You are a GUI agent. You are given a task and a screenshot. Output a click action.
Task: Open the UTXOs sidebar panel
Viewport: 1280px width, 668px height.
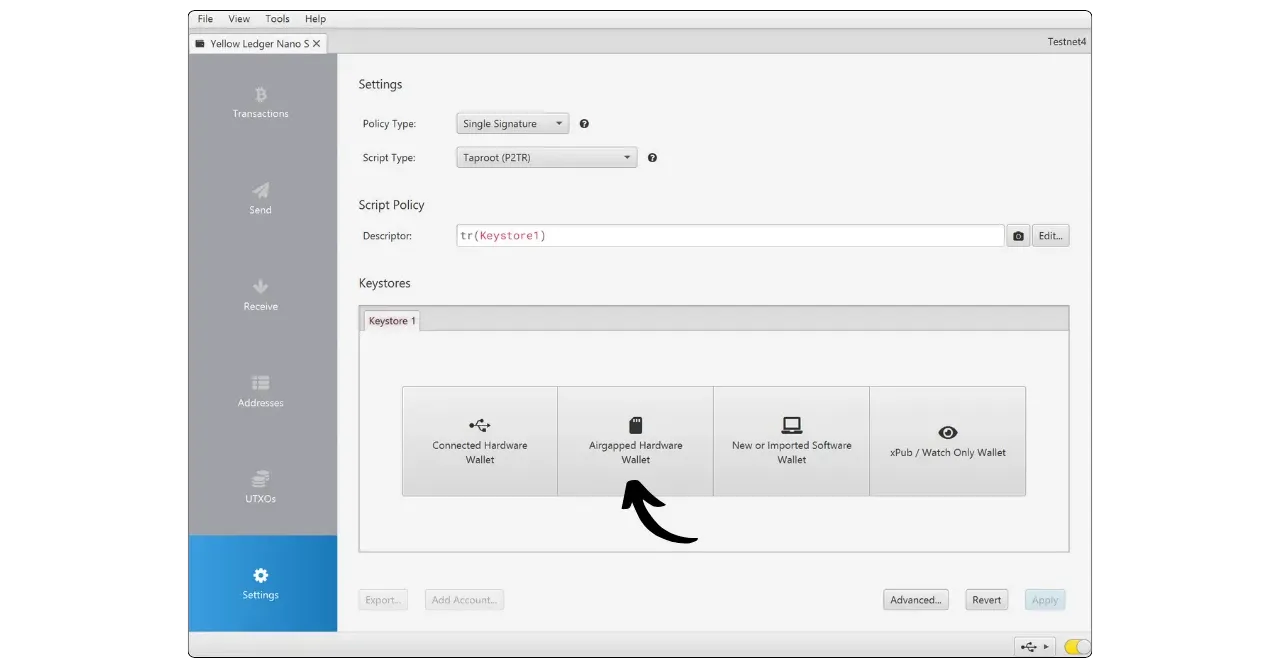click(260, 487)
